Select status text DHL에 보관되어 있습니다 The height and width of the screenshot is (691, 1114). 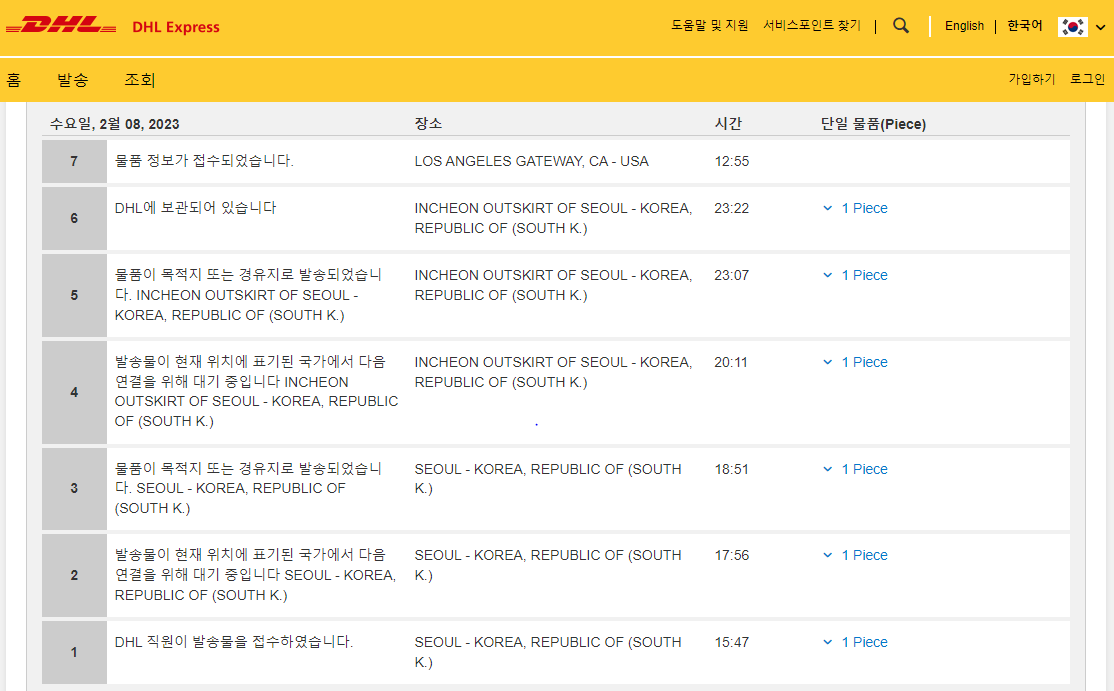point(195,208)
